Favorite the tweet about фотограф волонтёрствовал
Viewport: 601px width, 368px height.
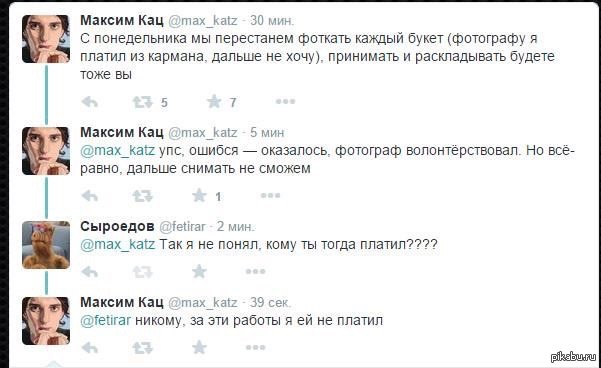click(x=199, y=196)
